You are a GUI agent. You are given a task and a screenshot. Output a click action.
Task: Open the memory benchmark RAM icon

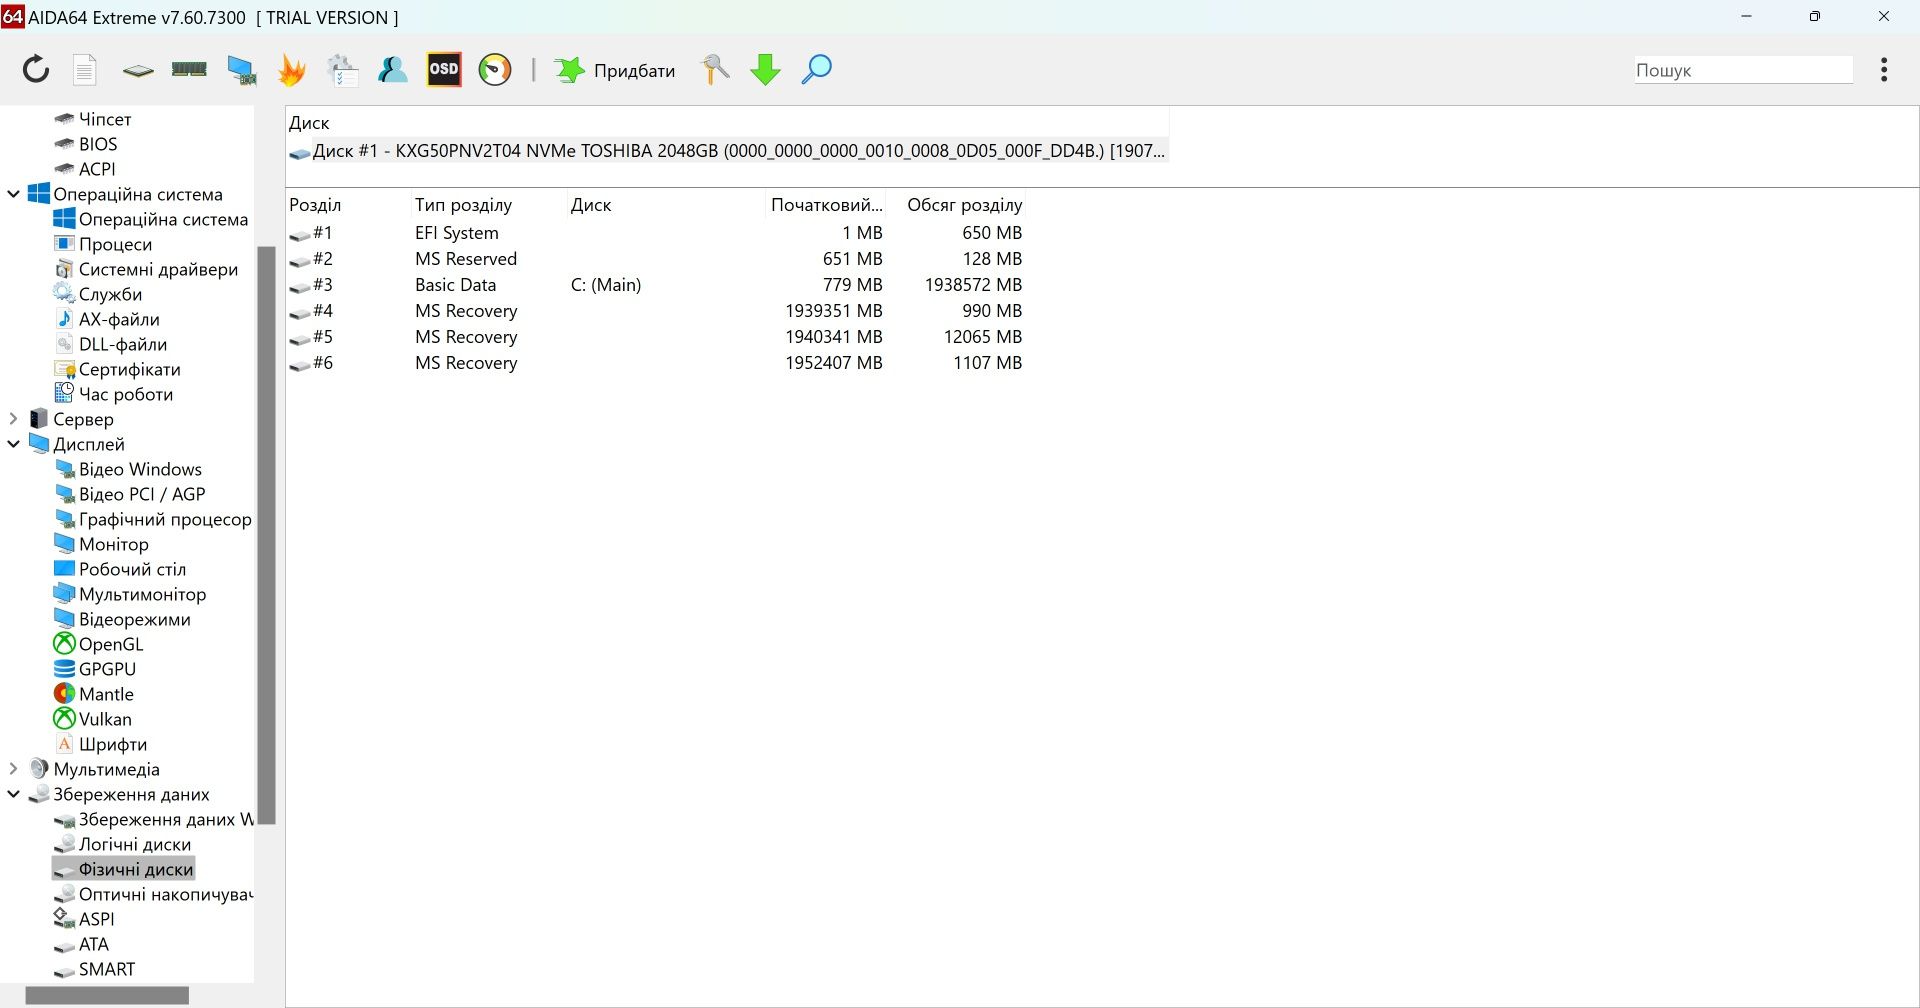click(189, 69)
